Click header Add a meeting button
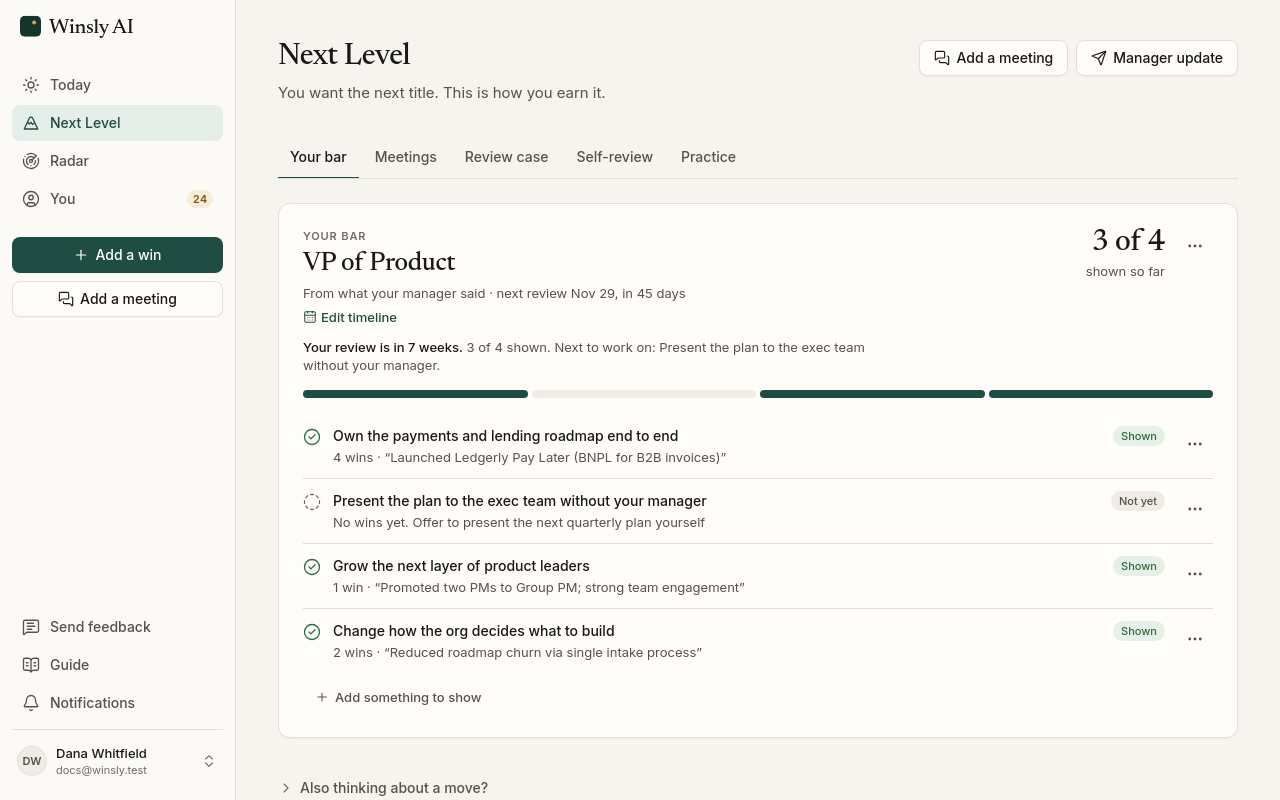1280x800 pixels. 993,58
